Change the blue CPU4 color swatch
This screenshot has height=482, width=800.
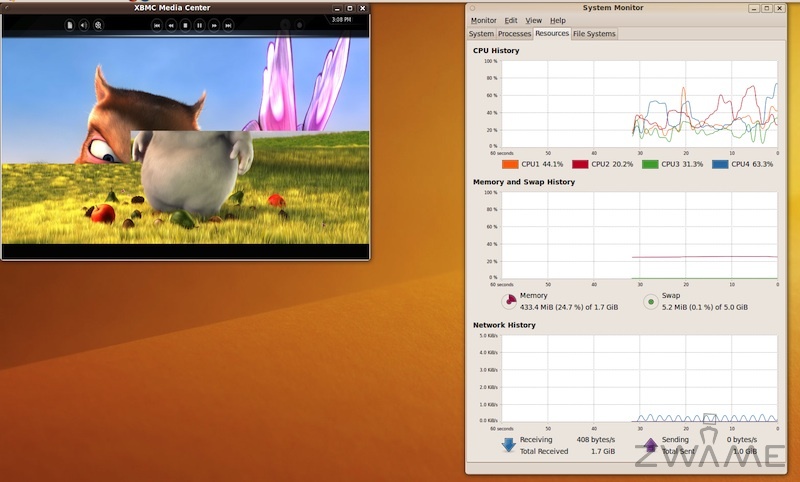[x=720, y=164]
